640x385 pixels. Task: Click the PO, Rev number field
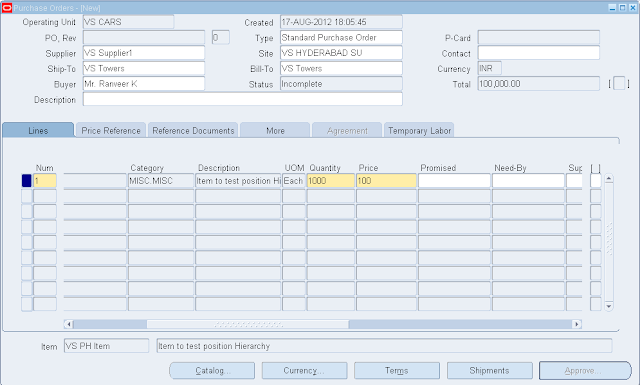tap(144, 38)
